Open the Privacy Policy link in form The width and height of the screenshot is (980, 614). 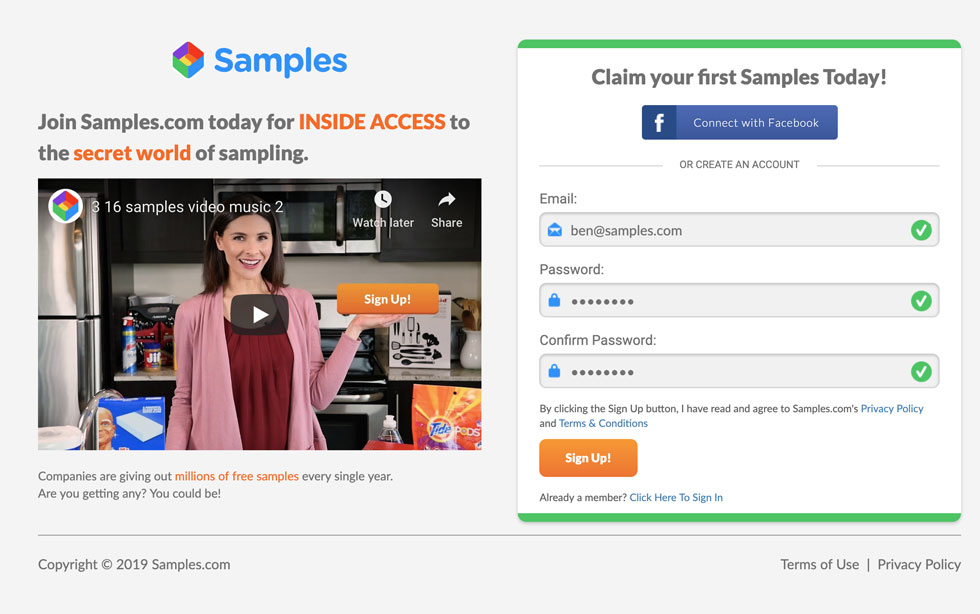[892, 408]
